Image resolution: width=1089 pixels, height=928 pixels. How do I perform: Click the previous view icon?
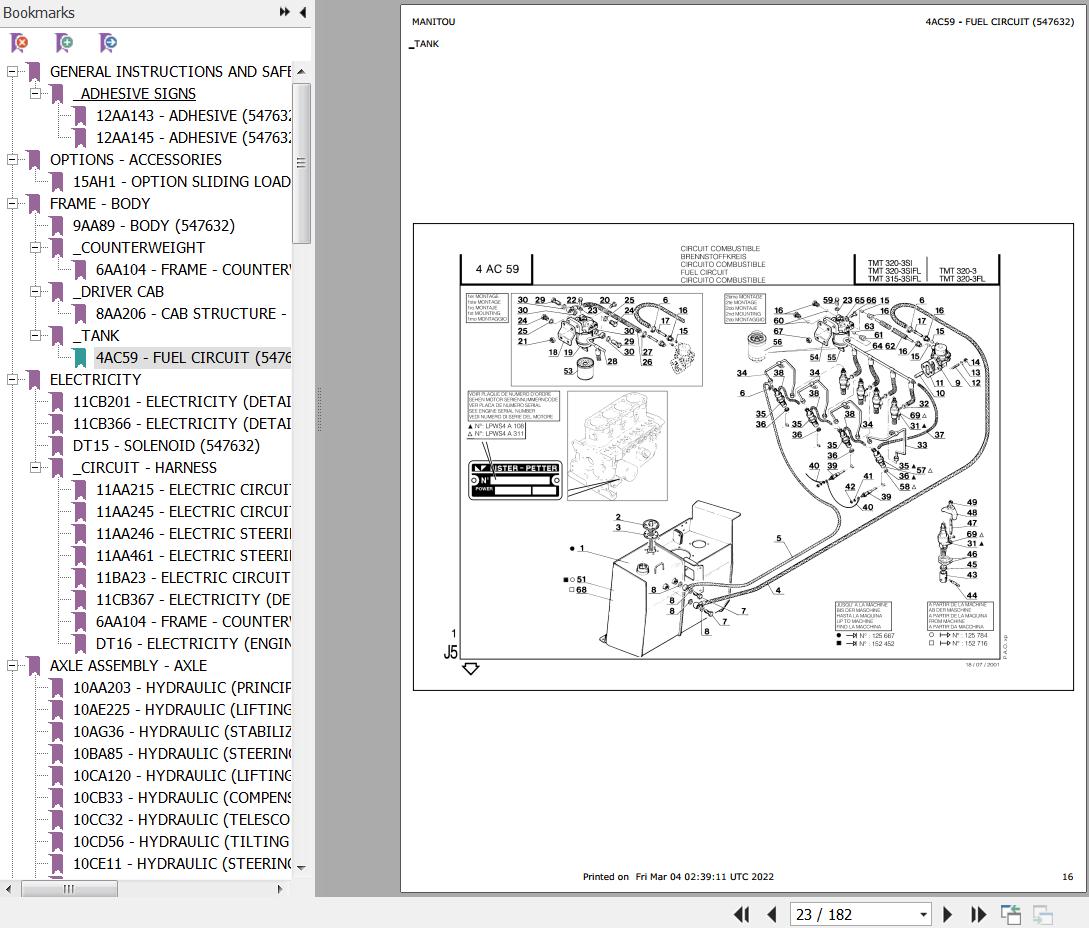tap(1011, 914)
